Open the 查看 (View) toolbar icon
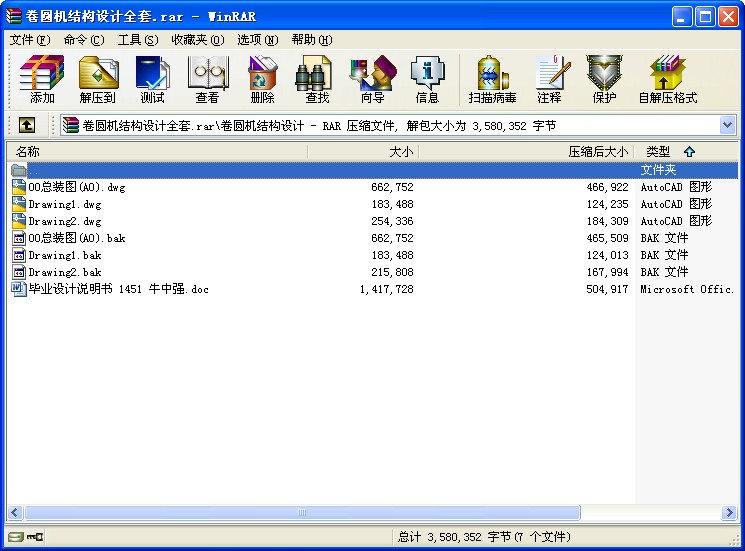Image resolution: width=745 pixels, height=551 pixels. tap(207, 79)
